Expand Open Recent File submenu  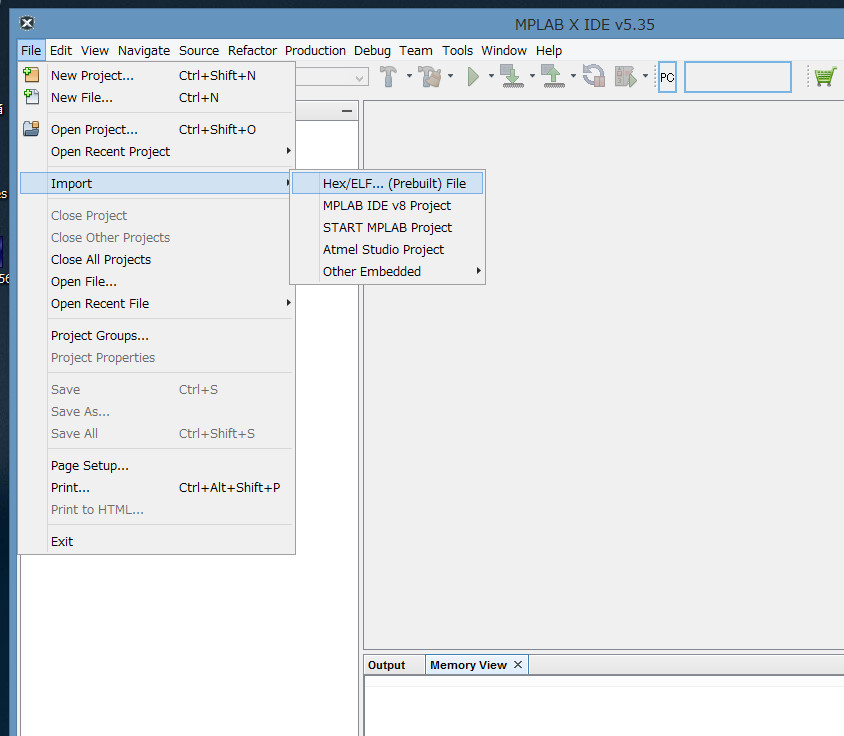[289, 303]
